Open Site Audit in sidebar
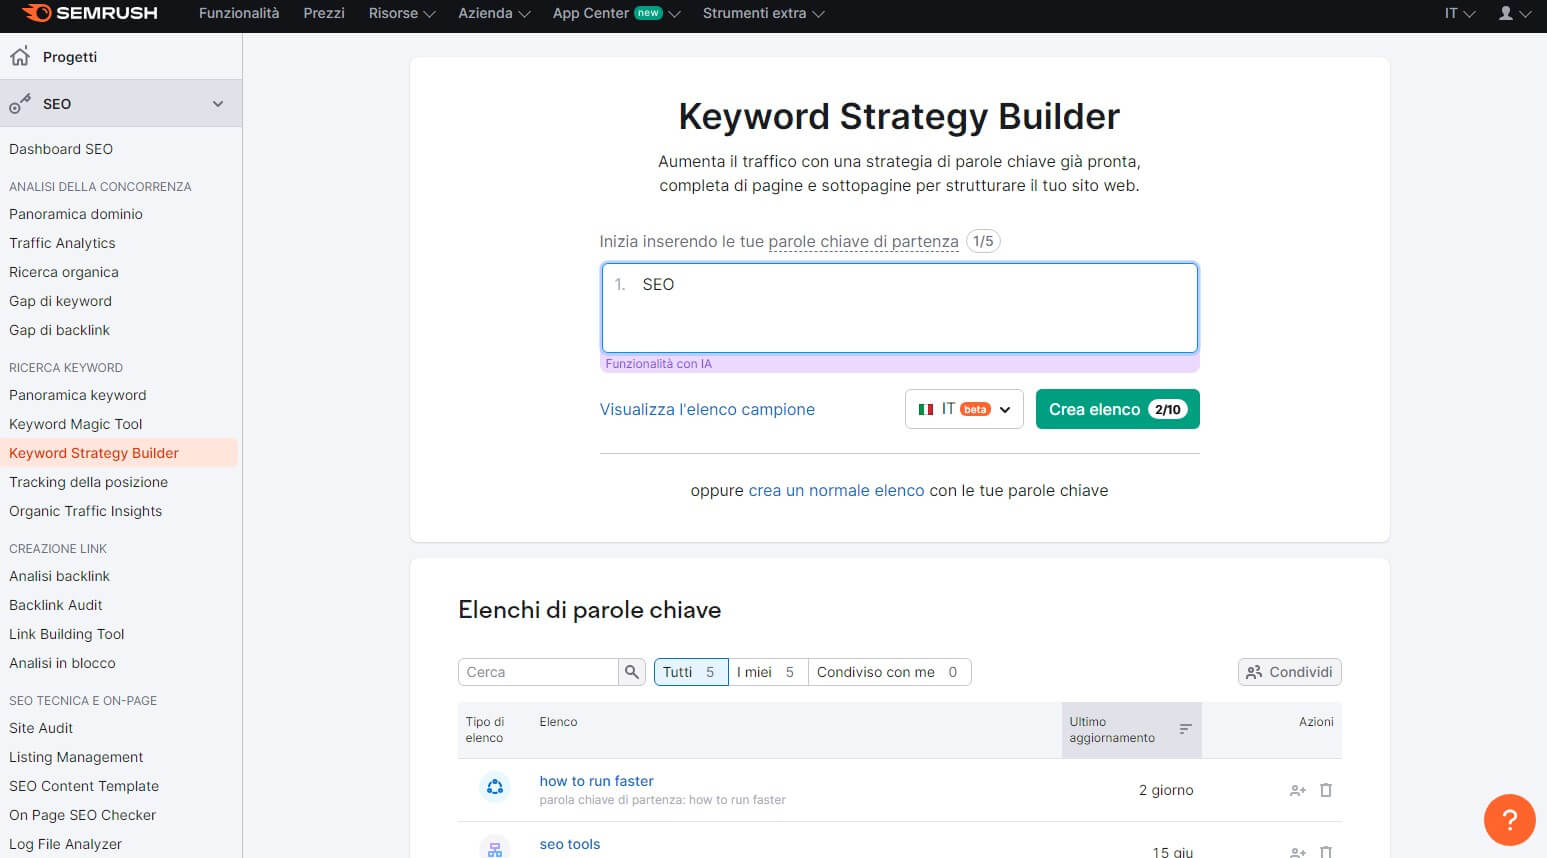 point(41,728)
